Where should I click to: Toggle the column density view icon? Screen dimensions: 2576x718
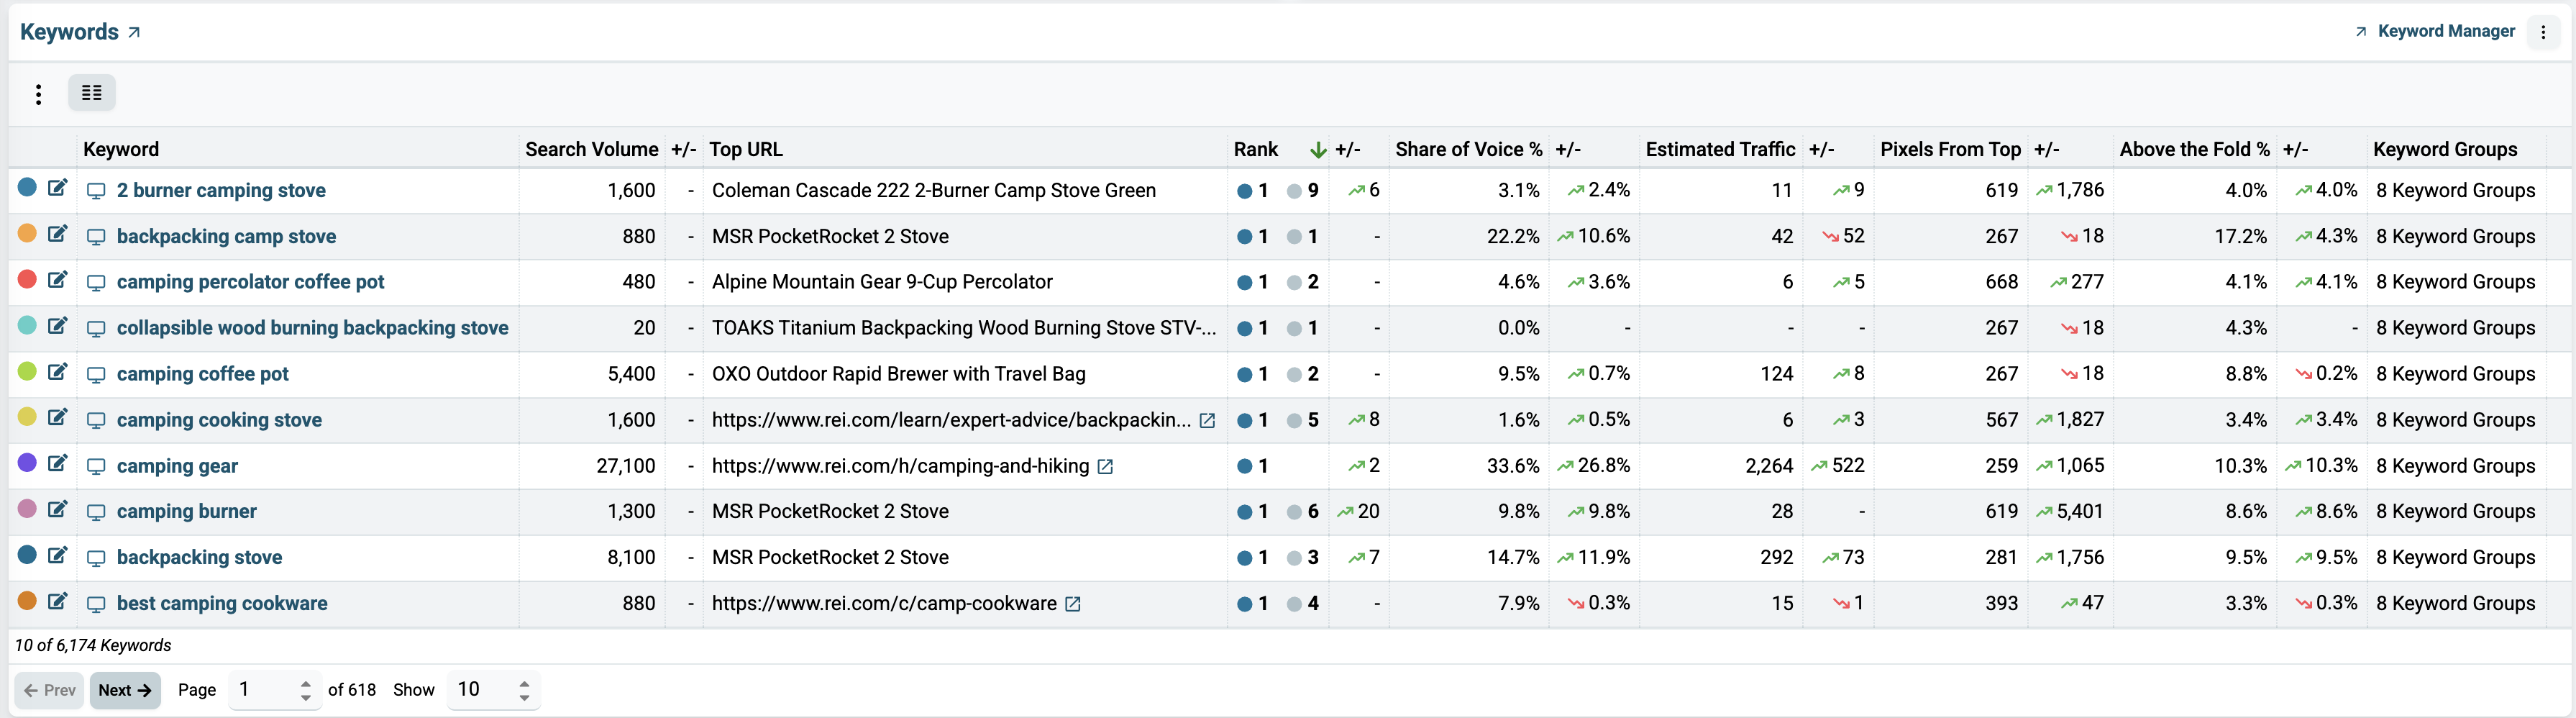(92, 93)
